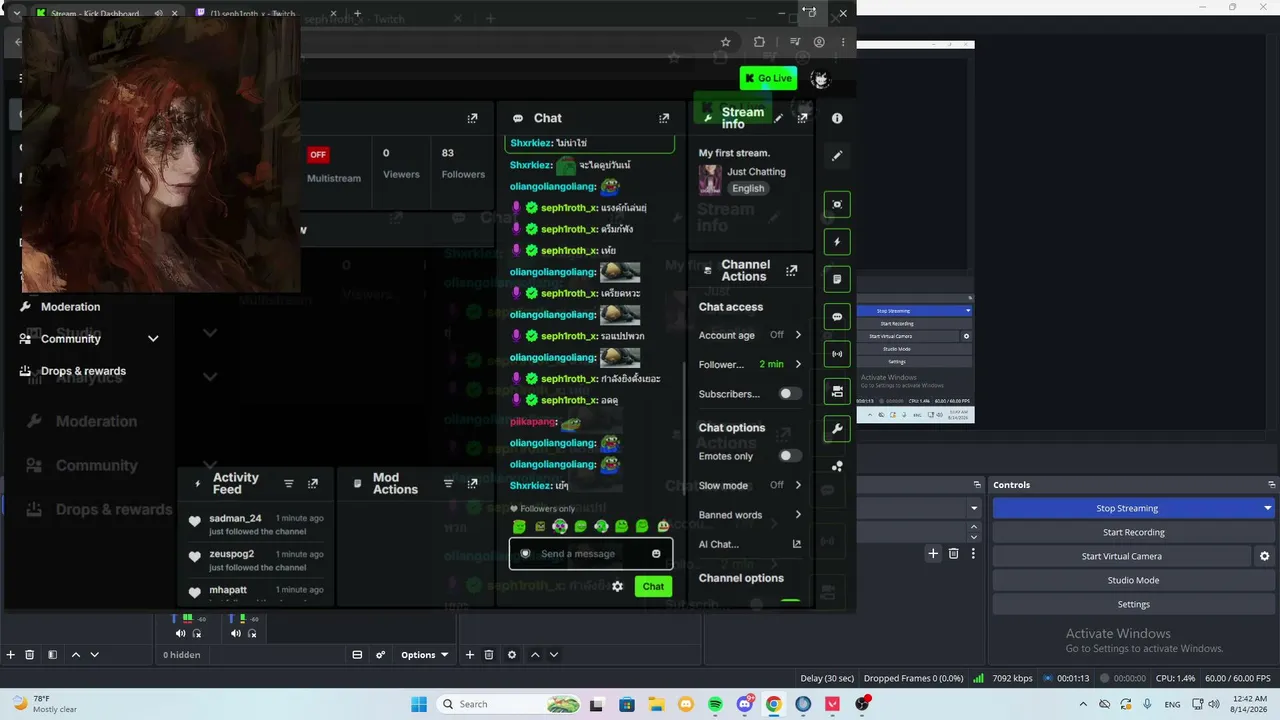Pop out the Activity Feed panel

click(x=313, y=484)
